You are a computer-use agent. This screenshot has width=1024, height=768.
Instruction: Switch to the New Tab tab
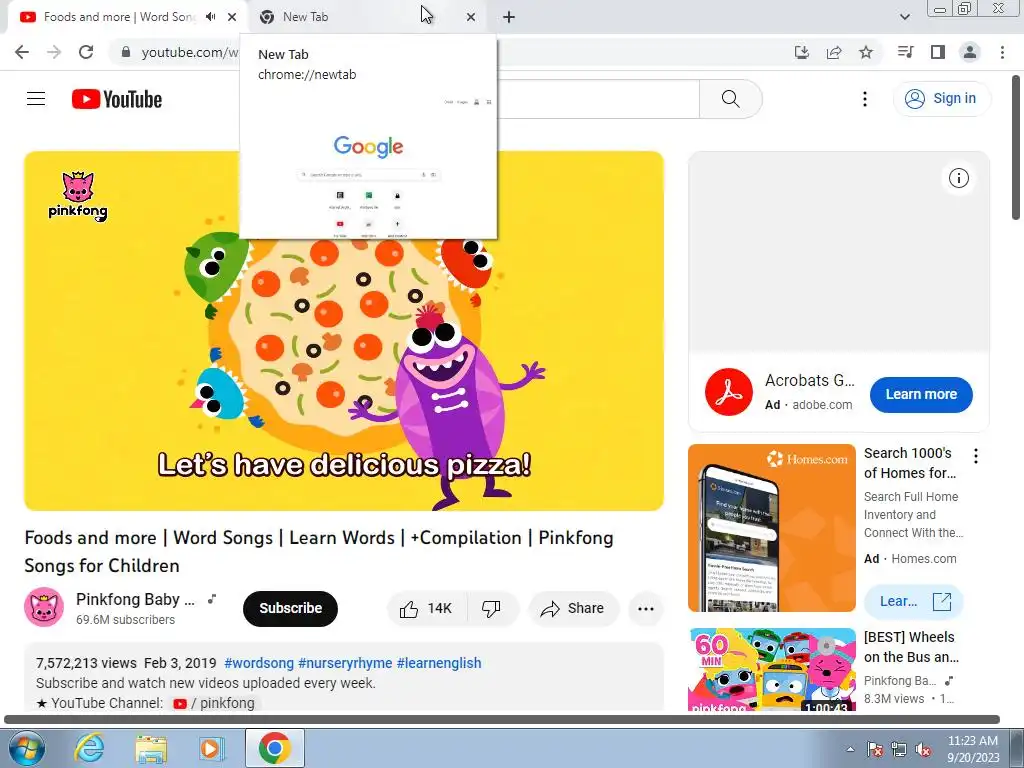(x=366, y=17)
